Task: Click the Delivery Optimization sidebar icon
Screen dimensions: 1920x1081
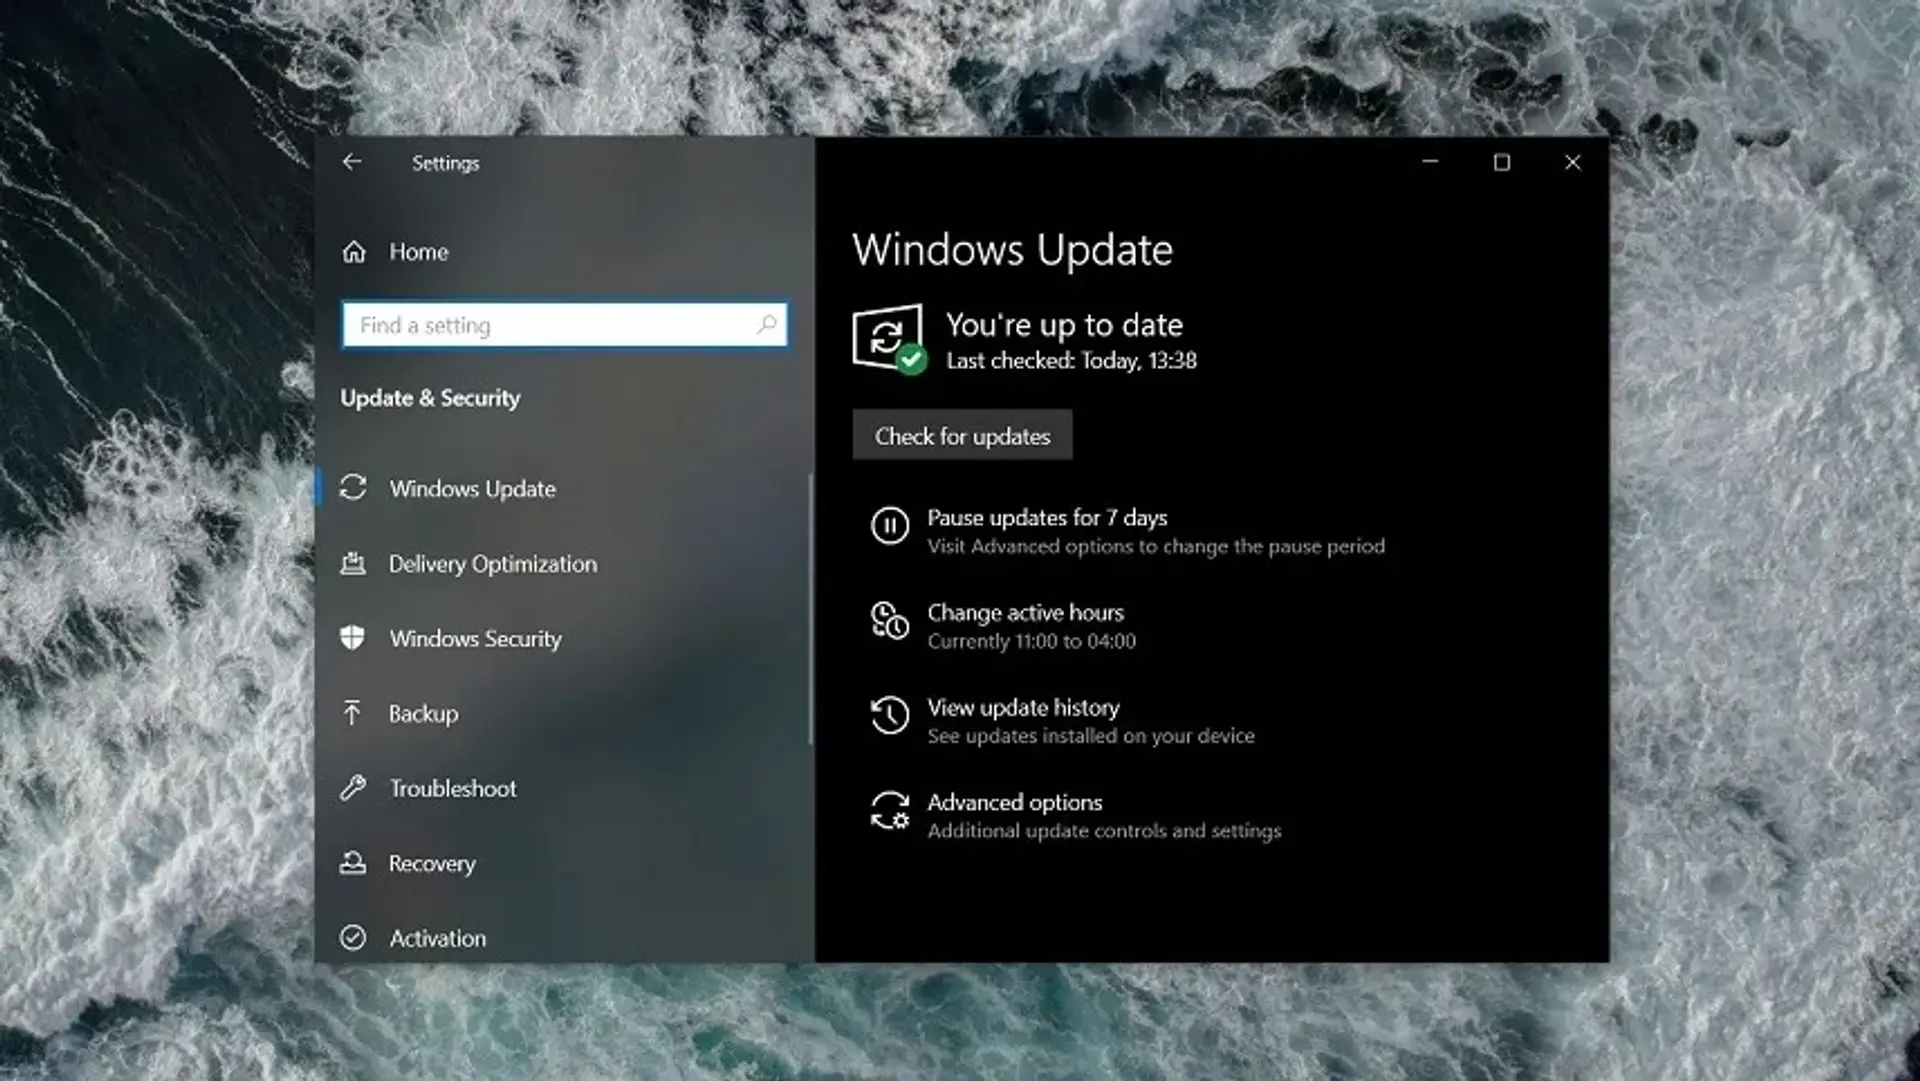Action: click(353, 564)
